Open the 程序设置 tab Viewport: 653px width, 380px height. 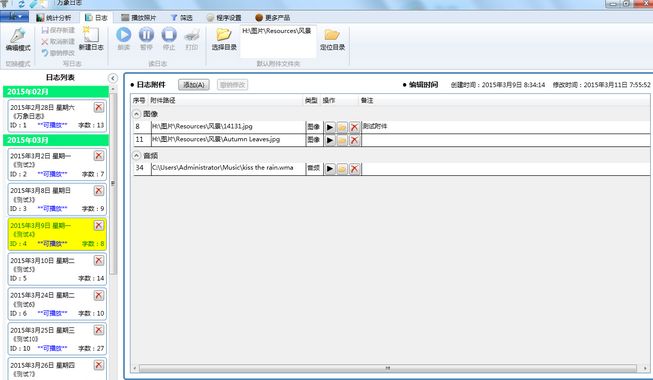coord(224,18)
